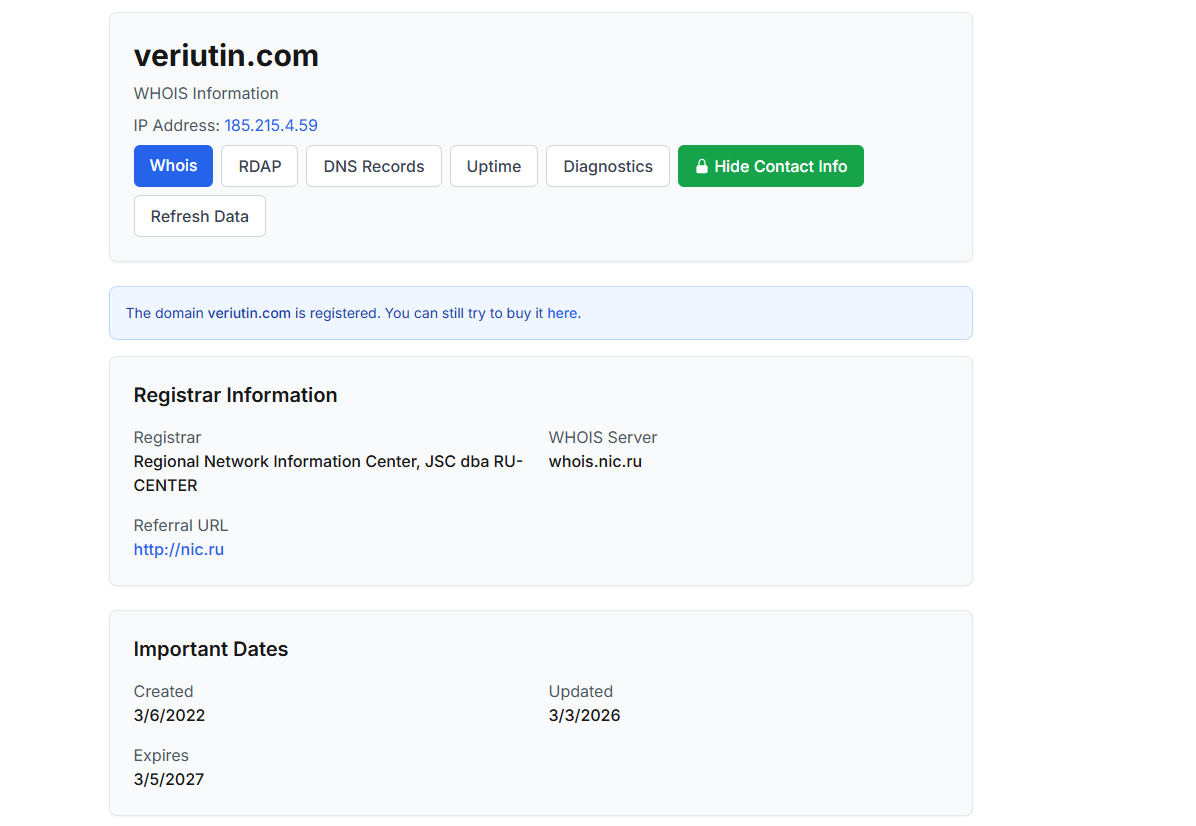Click the whois.nic.ru server value
The width and height of the screenshot is (1196, 826).
click(x=595, y=461)
